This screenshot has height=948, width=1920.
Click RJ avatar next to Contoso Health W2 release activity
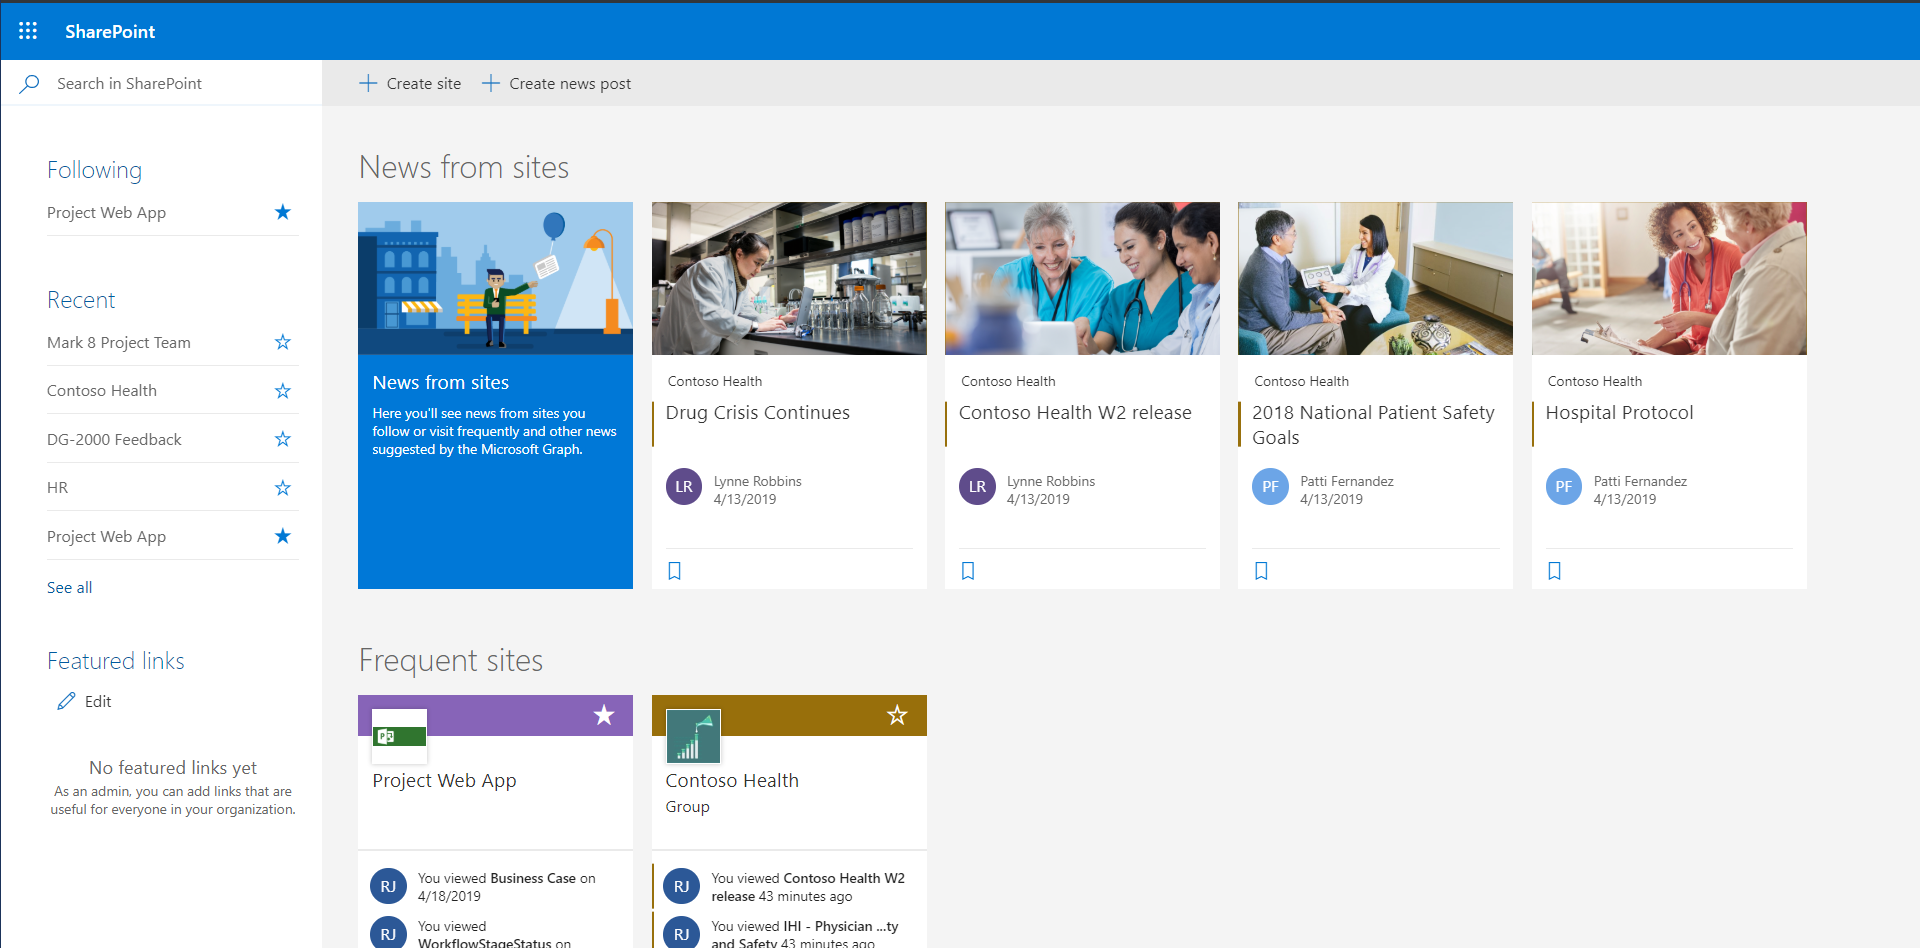[x=682, y=886]
